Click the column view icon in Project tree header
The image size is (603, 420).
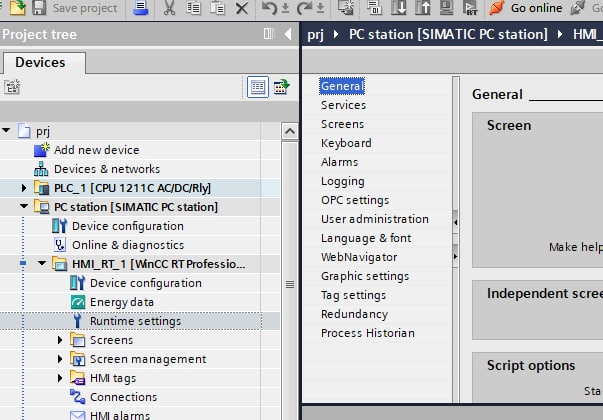pos(269,34)
